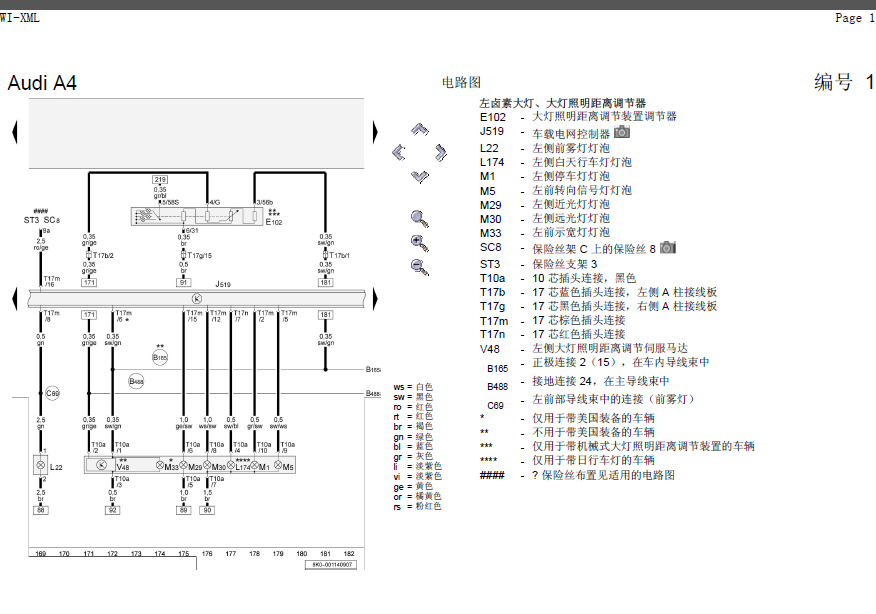
Task: Open the camera icon beside J519 entry
Action: [622, 132]
